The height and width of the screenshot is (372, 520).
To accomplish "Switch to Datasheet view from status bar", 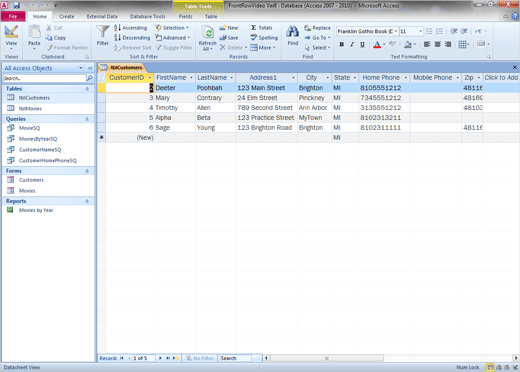I will (x=490, y=367).
